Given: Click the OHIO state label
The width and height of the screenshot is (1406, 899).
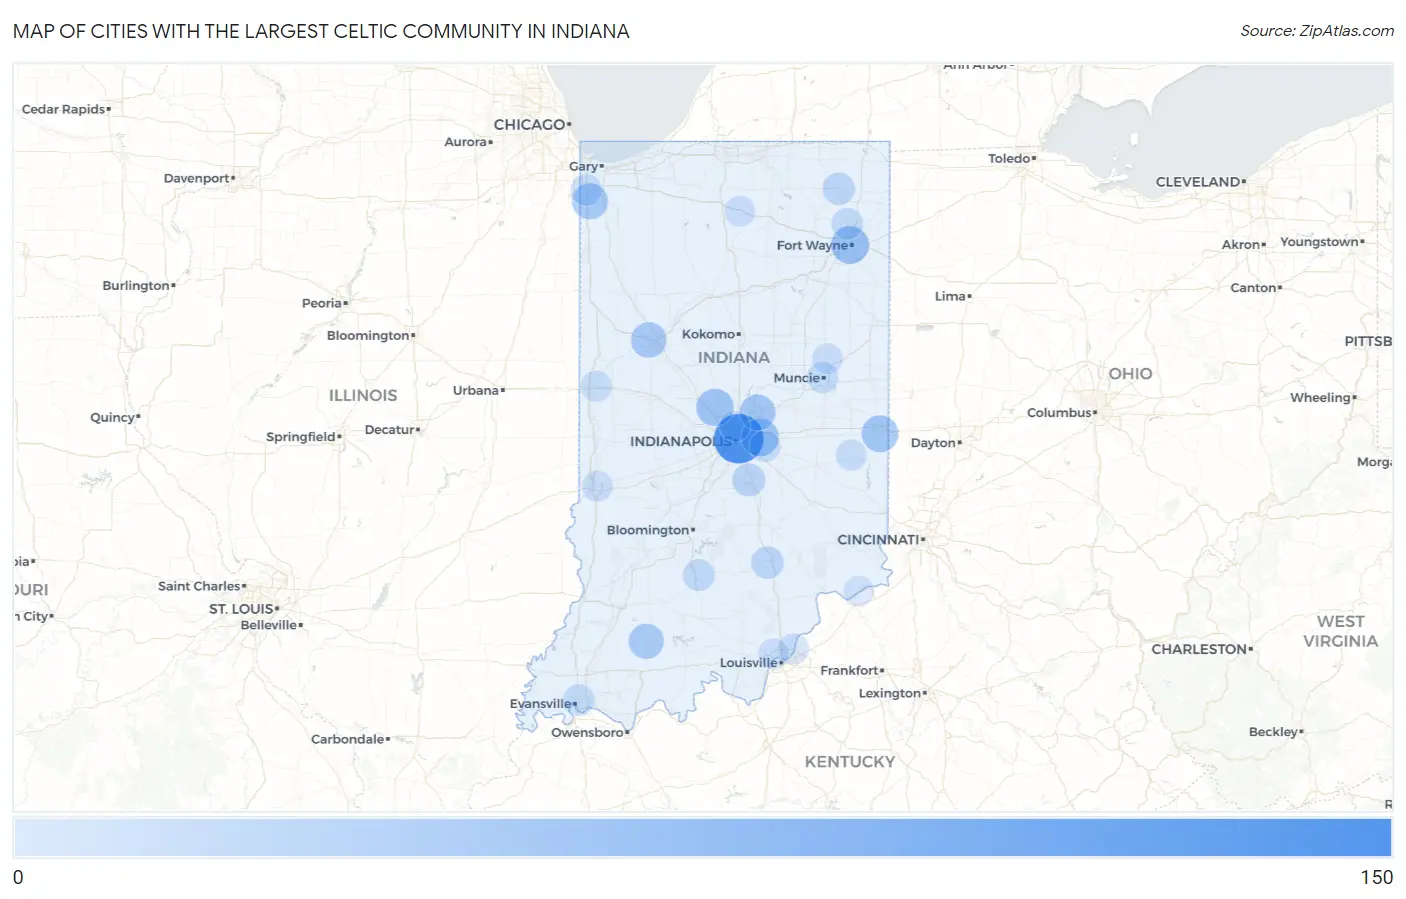Looking at the screenshot, I should click(1130, 373).
